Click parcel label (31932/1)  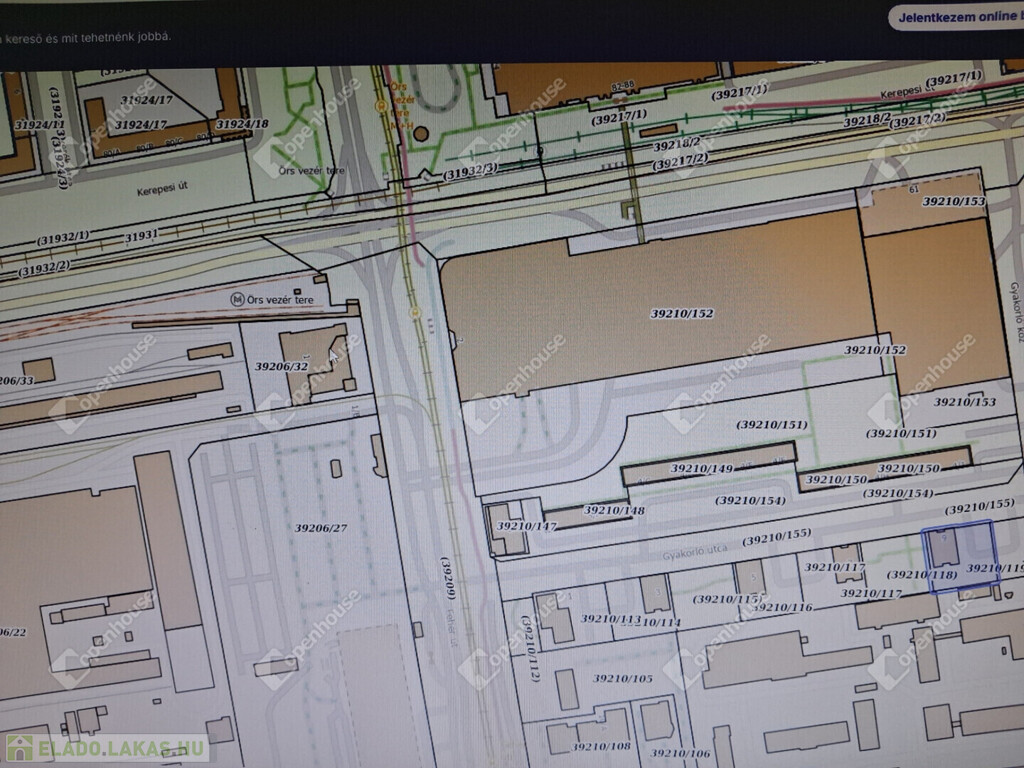(63, 238)
